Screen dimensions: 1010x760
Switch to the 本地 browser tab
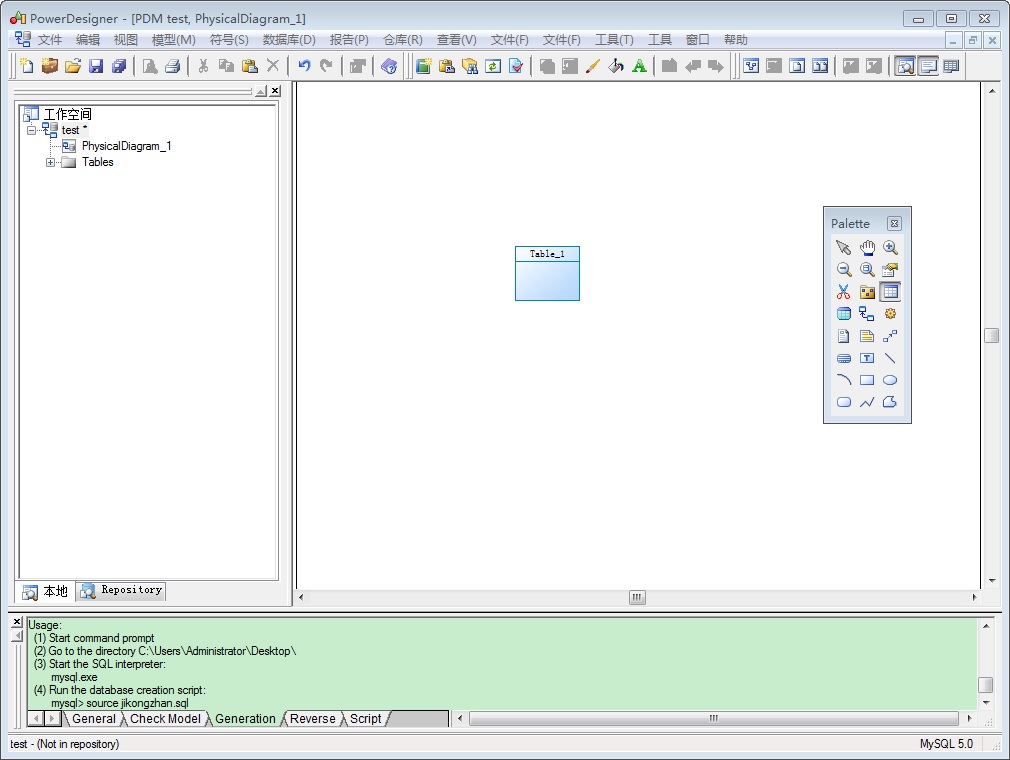click(x=44, y=591)
